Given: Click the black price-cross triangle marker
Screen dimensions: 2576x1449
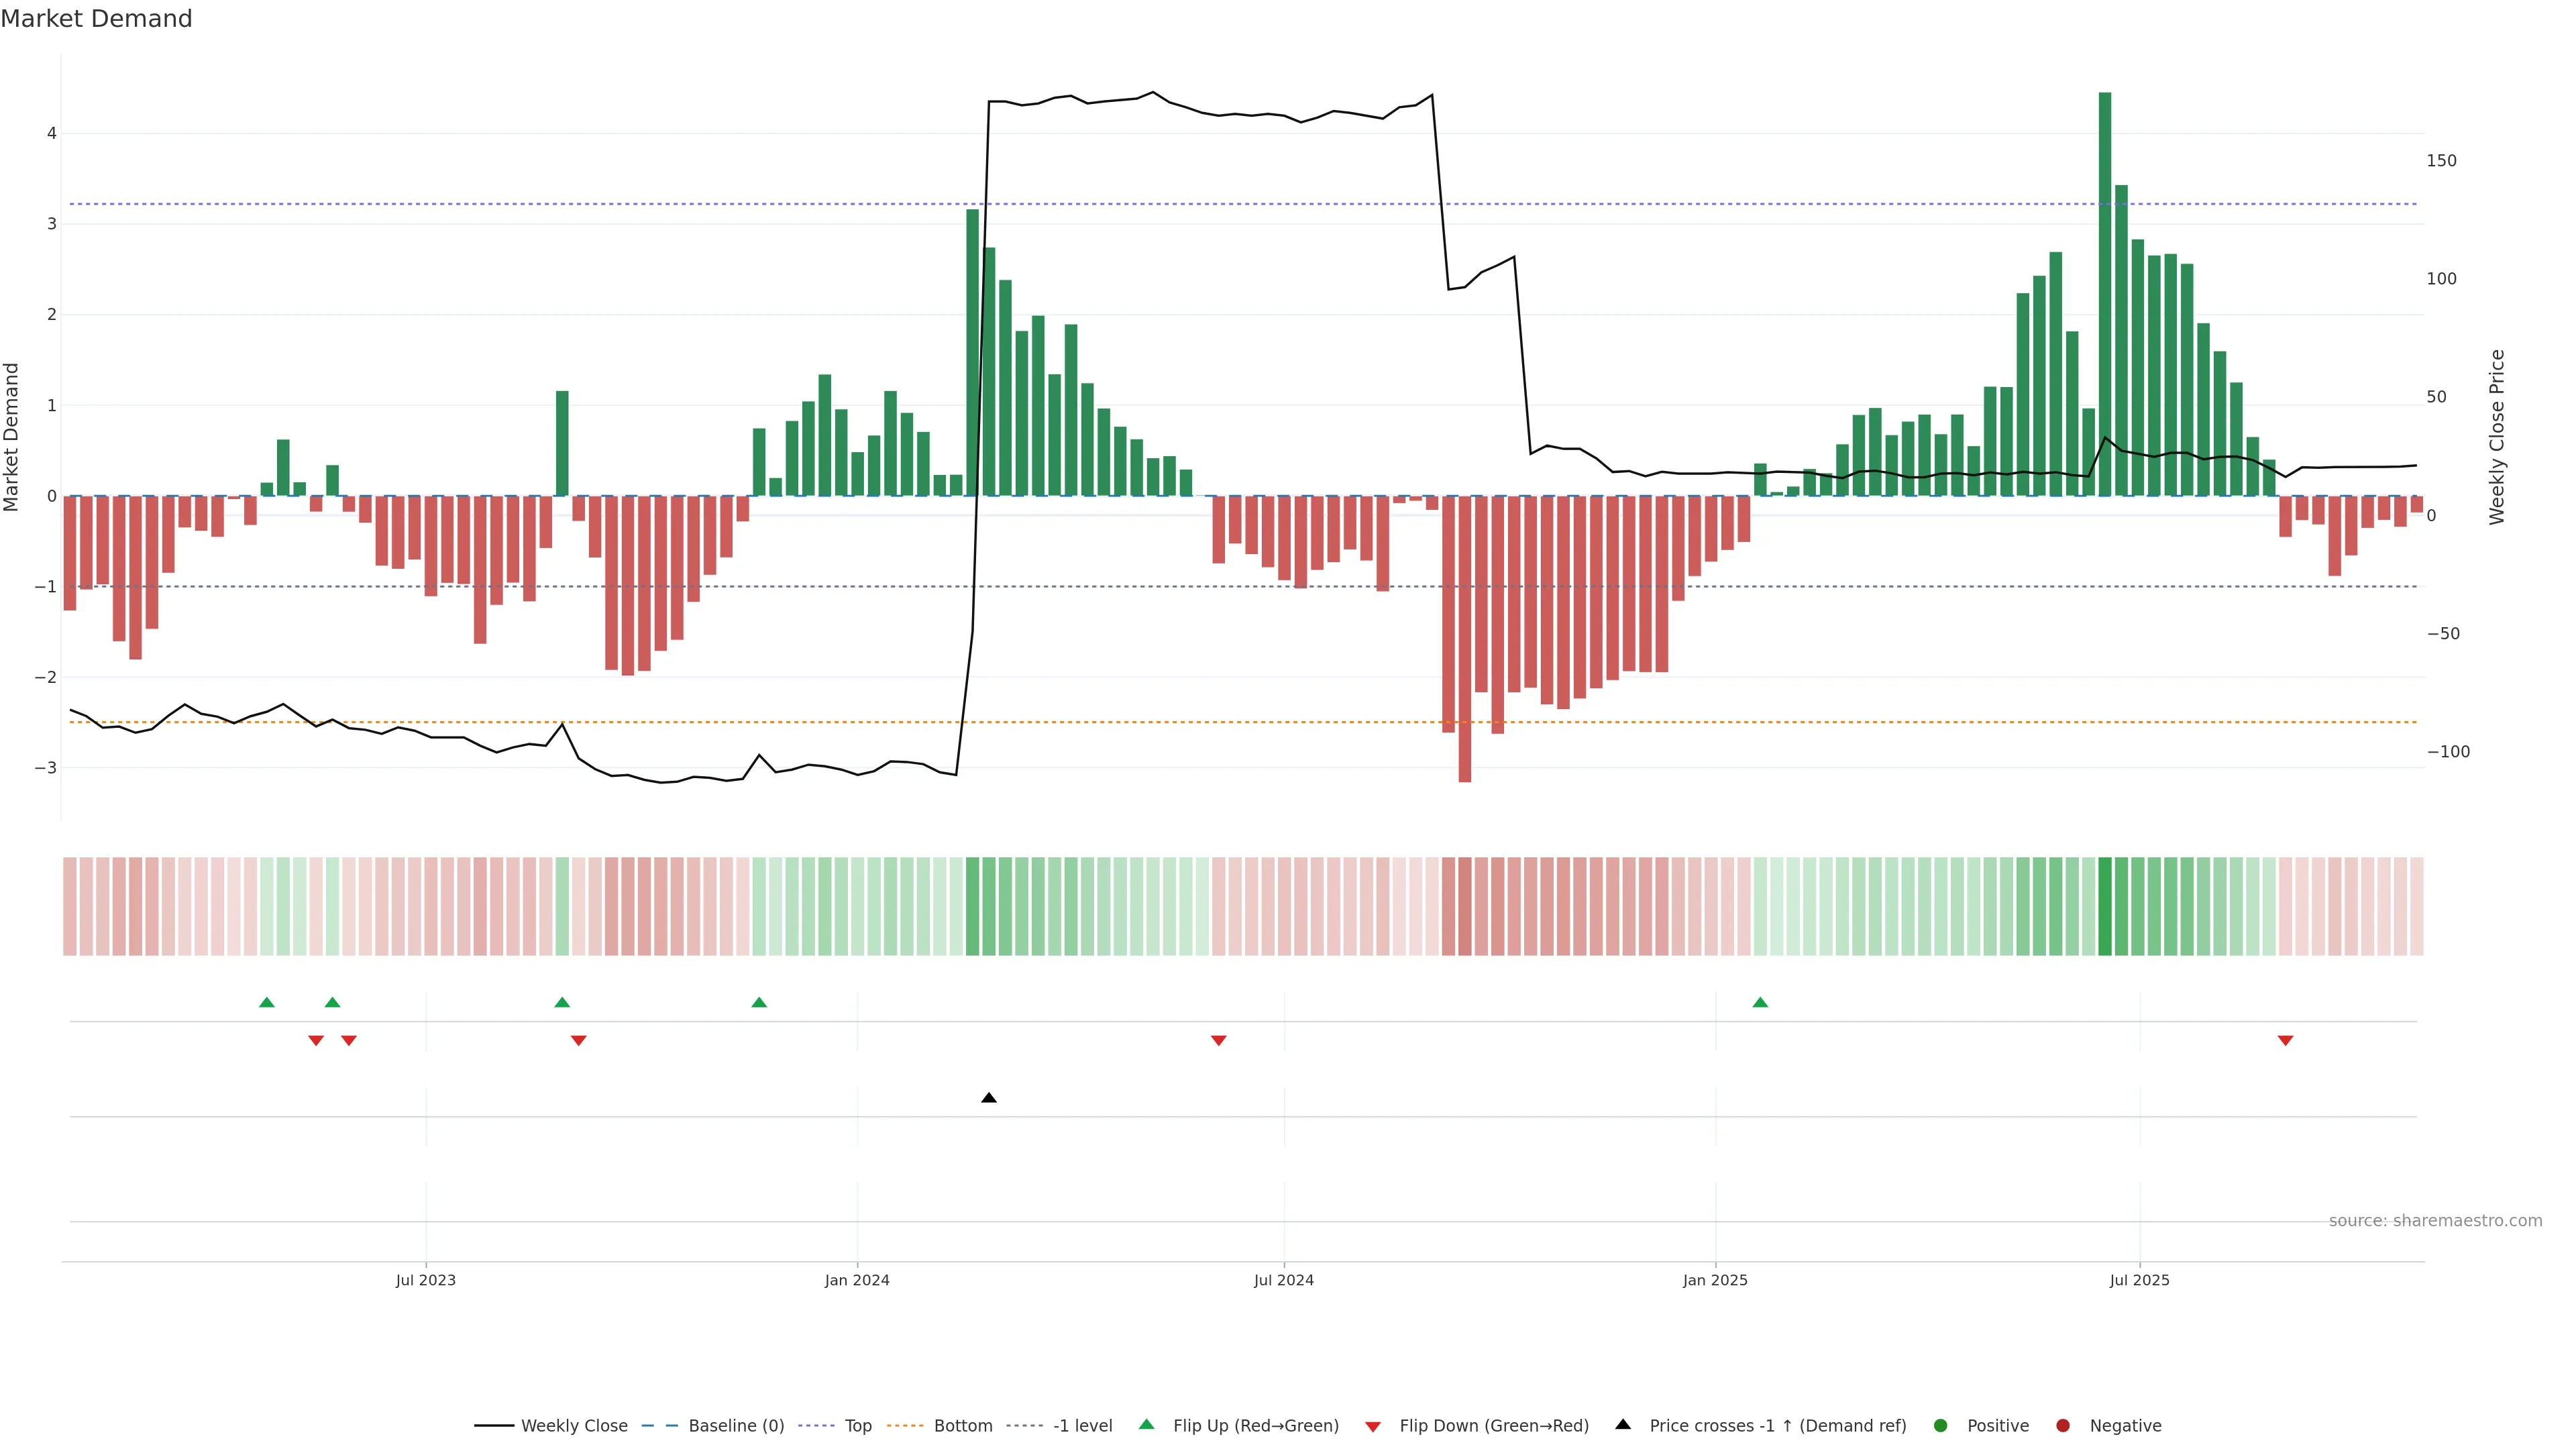Looking at the screenshot, I should click(989, 1098).
